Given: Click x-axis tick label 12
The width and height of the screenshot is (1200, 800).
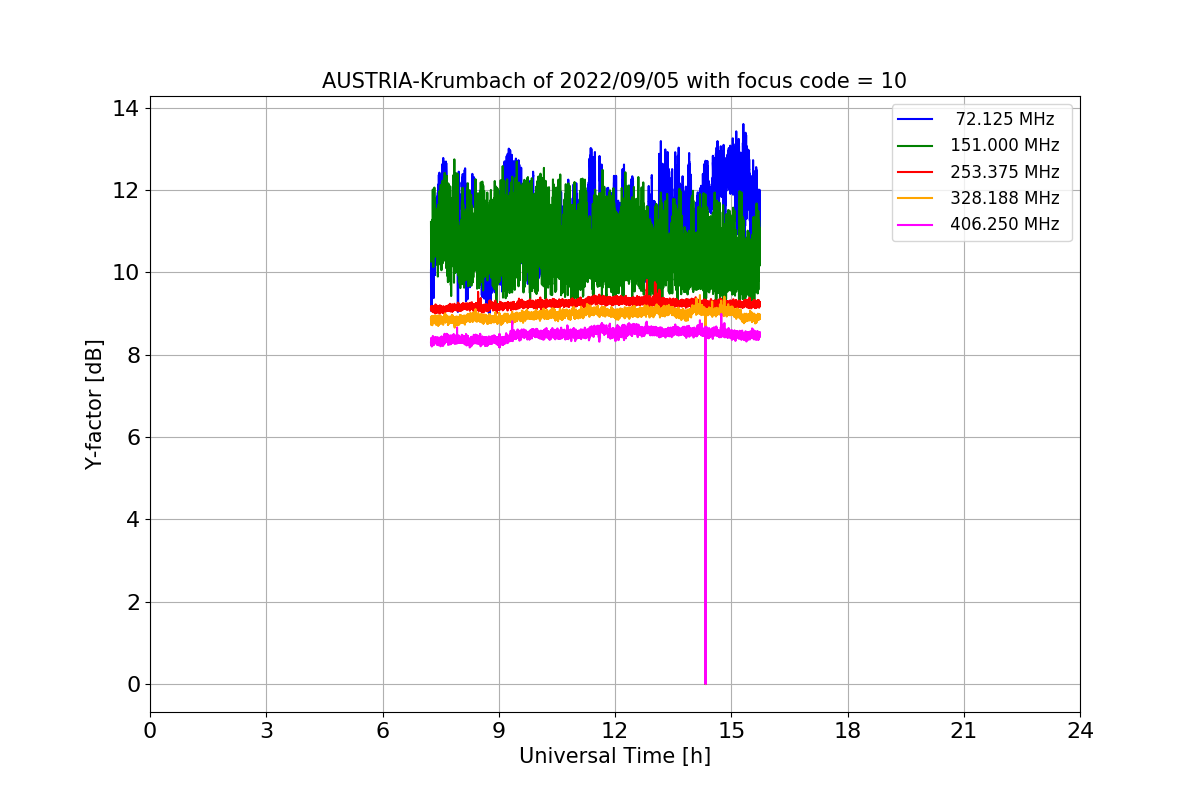Looking at the screenshot, I should (x=615, y=730).
